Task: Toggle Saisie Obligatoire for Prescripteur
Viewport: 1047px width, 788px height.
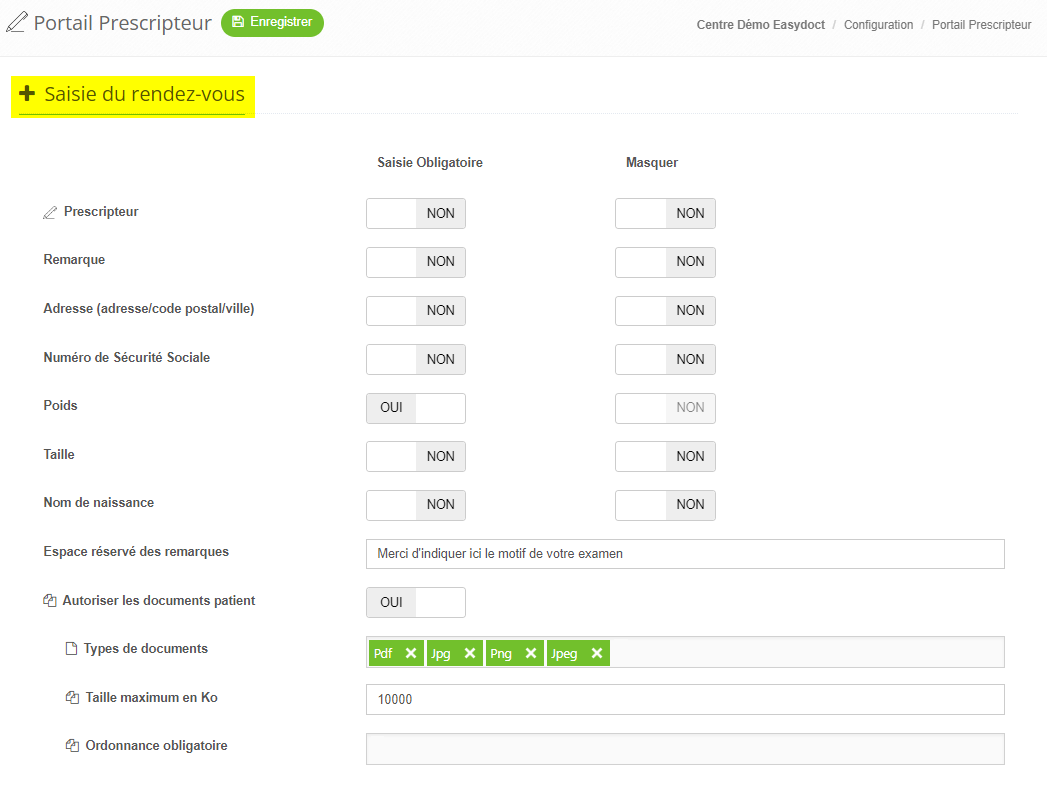Action: 415,213
